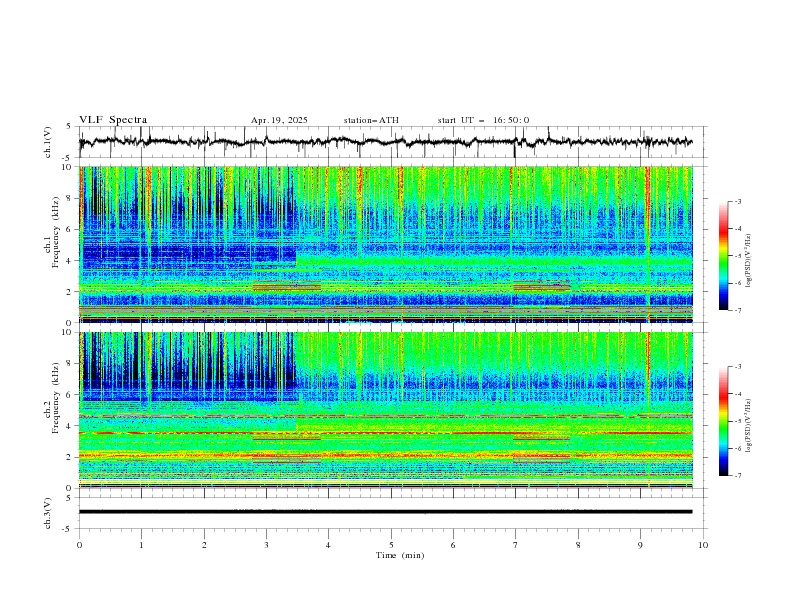Click the upper colorbar 'log(PSD)(V²/Hz)' label
792x612 pixels.
click(x=749, y=261)
